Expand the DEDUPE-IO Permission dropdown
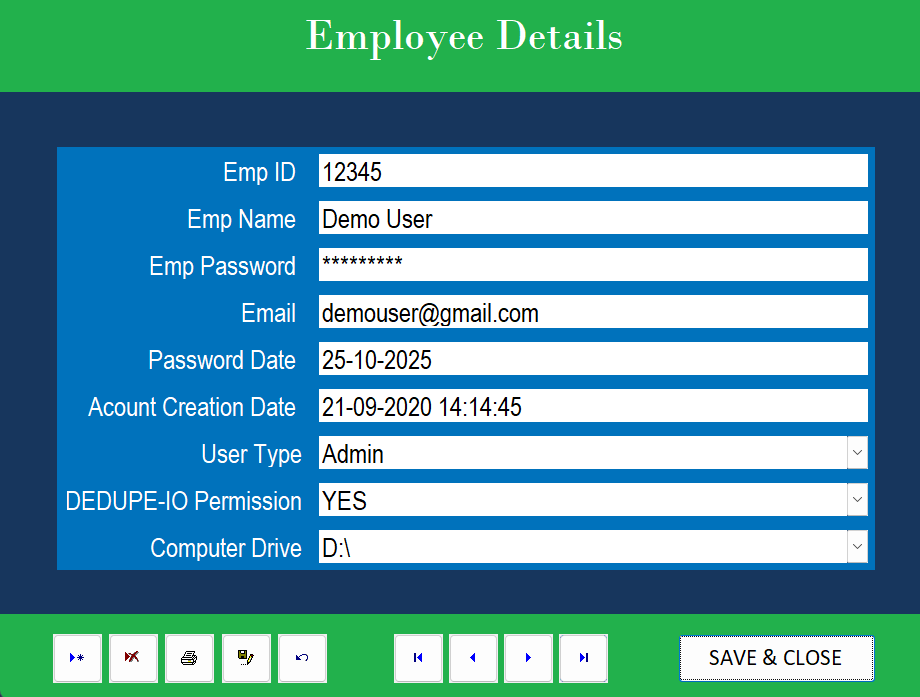 (857, 500)
